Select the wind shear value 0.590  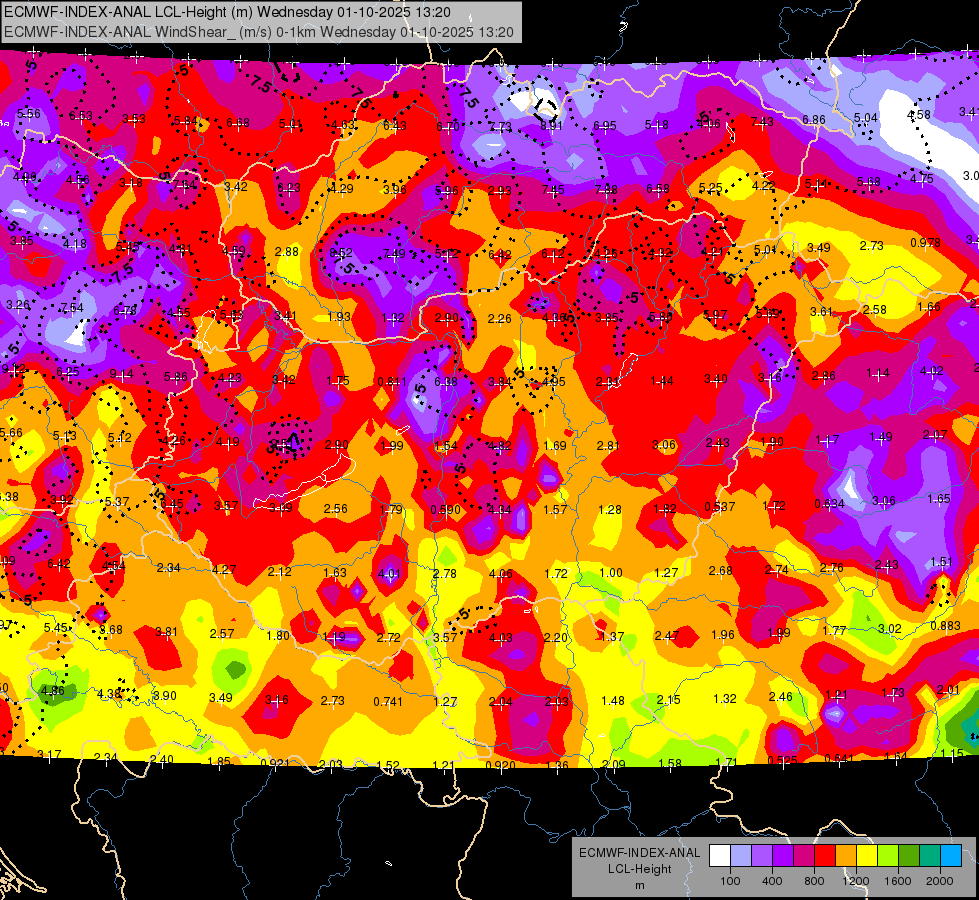(446, 510)
